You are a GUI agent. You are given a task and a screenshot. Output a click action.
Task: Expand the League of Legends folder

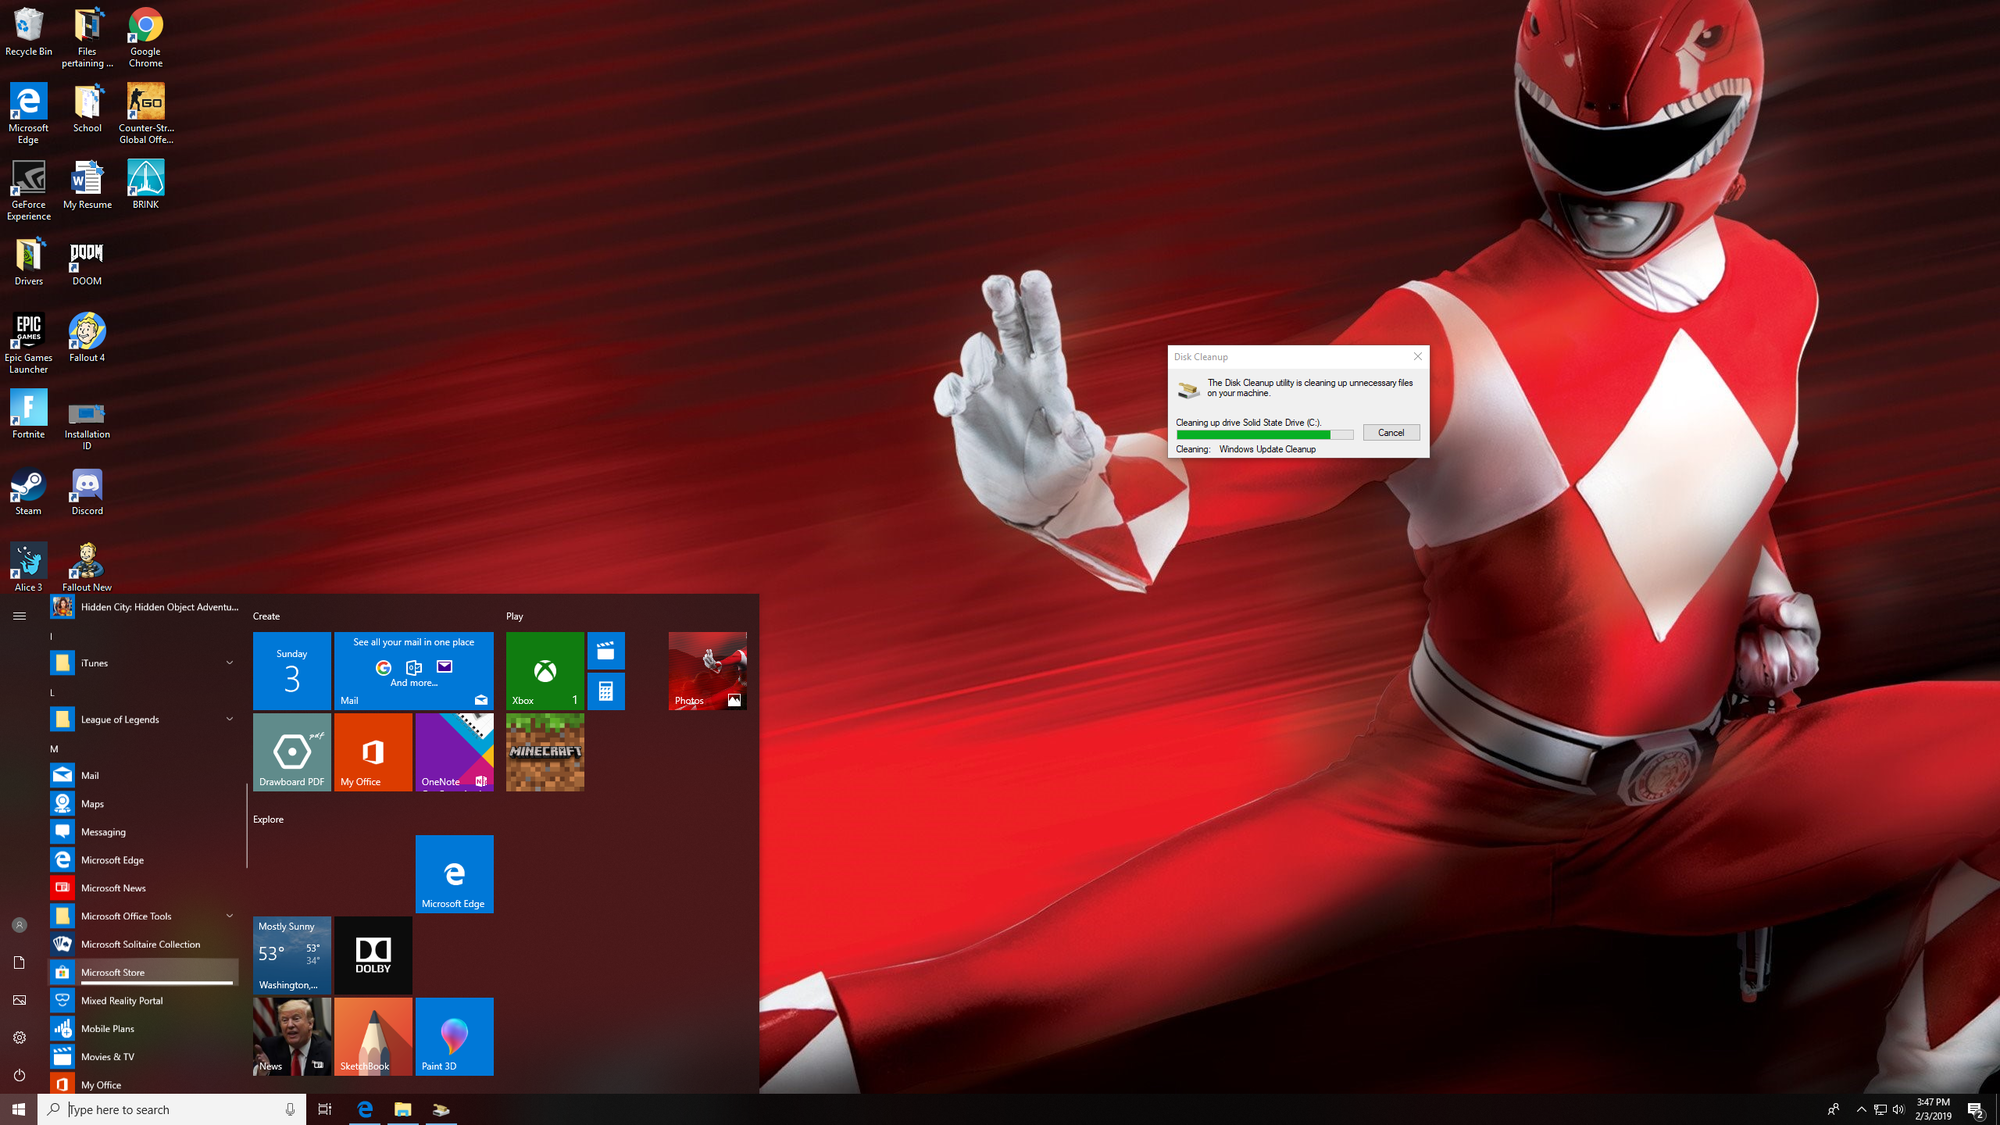coord(144,719)
